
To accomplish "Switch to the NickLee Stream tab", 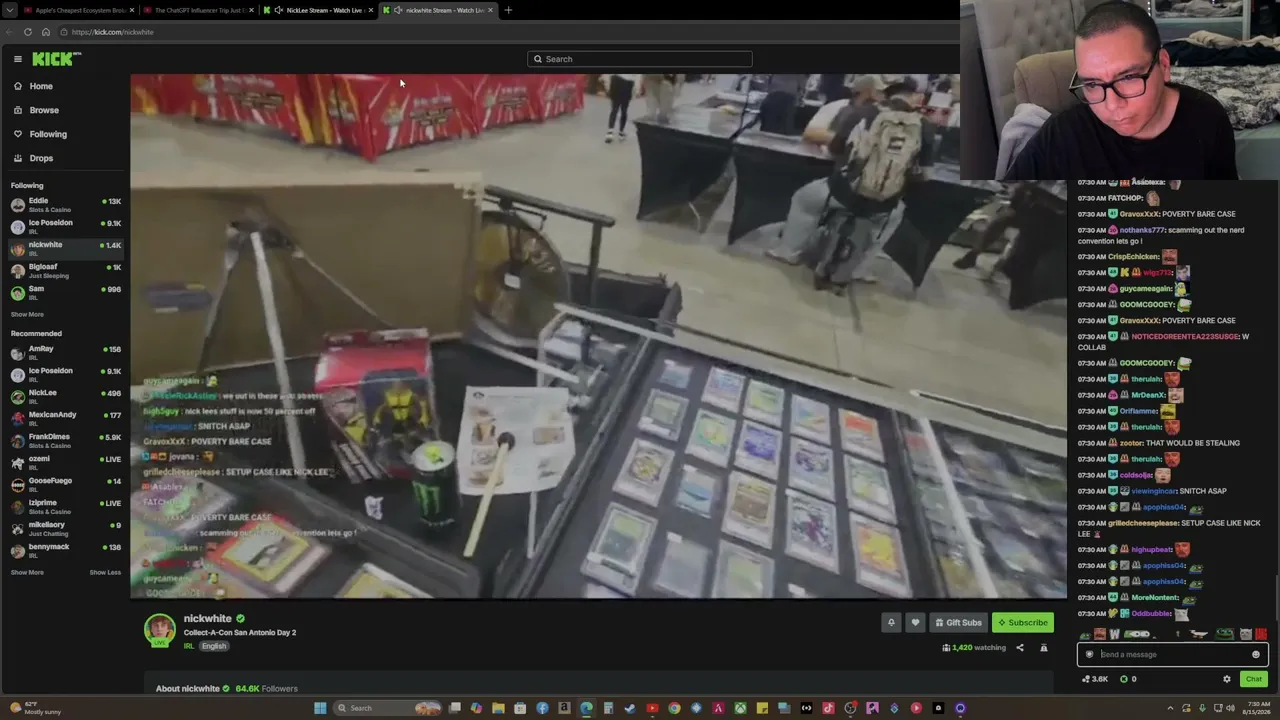I will click(316, 10).
